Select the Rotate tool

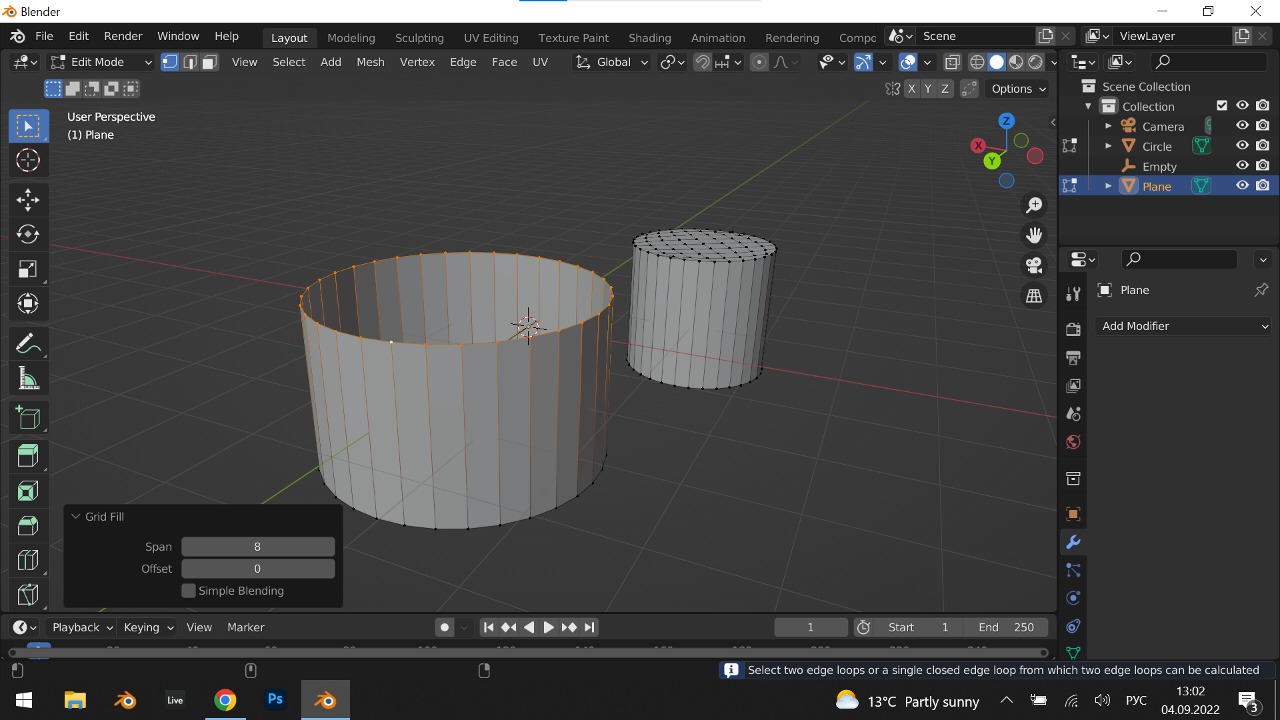point(28,234)
